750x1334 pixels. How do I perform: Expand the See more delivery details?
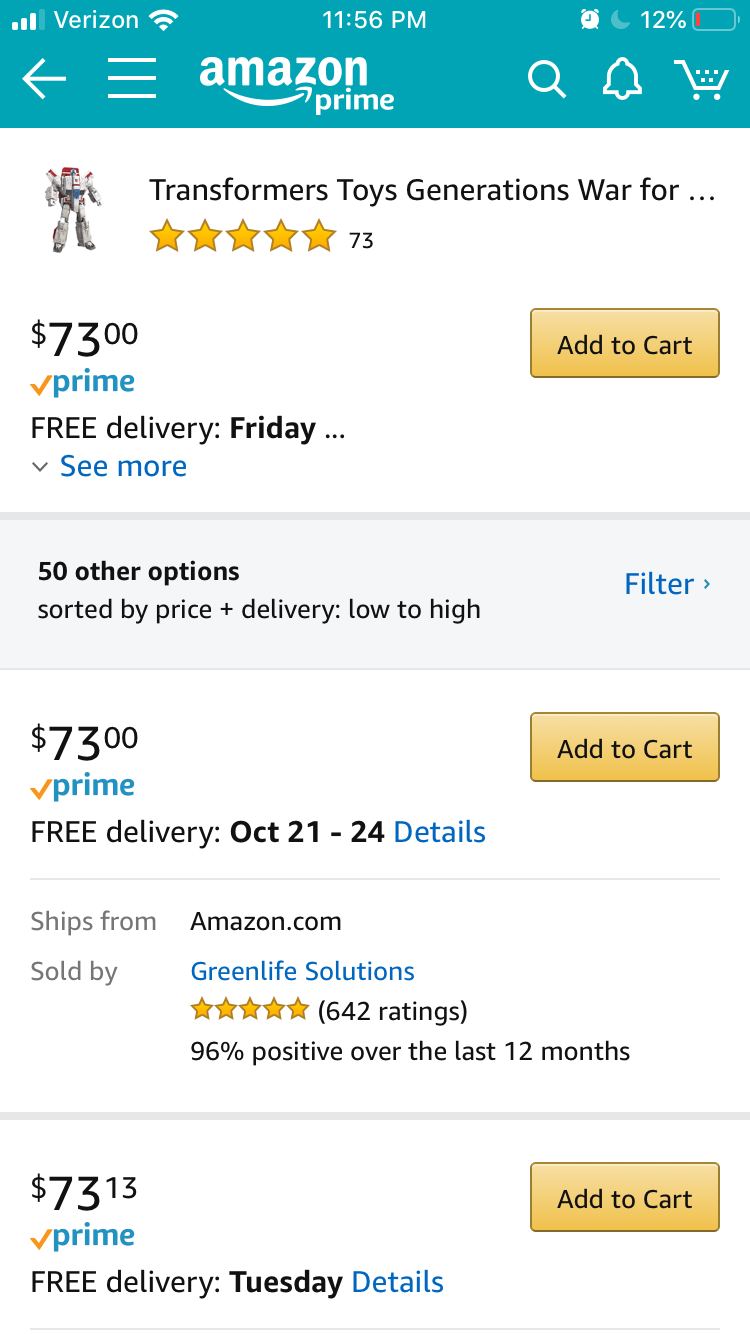122,466
